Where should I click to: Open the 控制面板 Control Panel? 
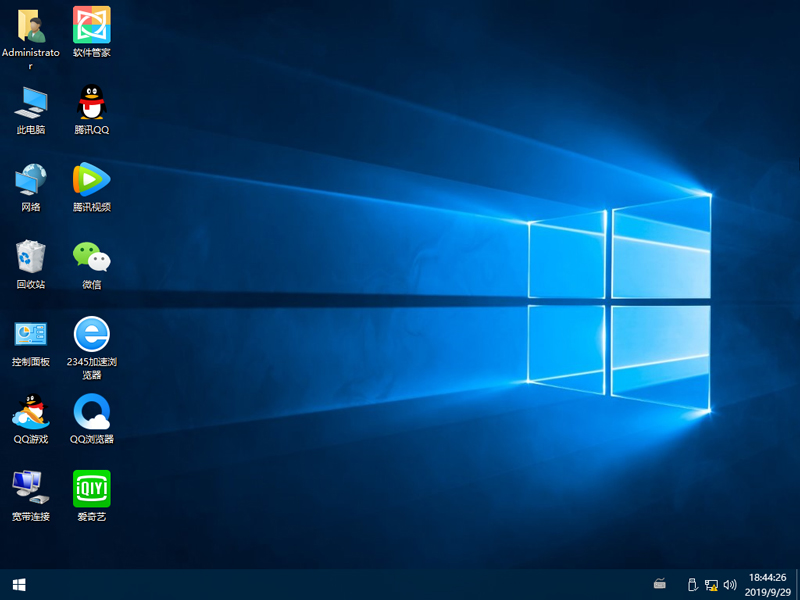coord(30,338)
